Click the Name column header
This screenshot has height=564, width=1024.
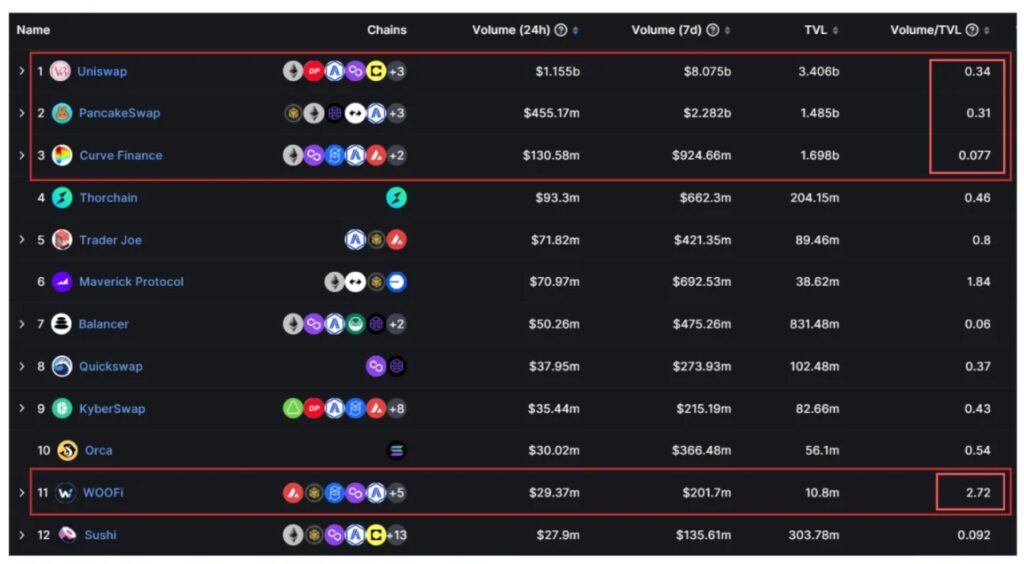(33, 30)
